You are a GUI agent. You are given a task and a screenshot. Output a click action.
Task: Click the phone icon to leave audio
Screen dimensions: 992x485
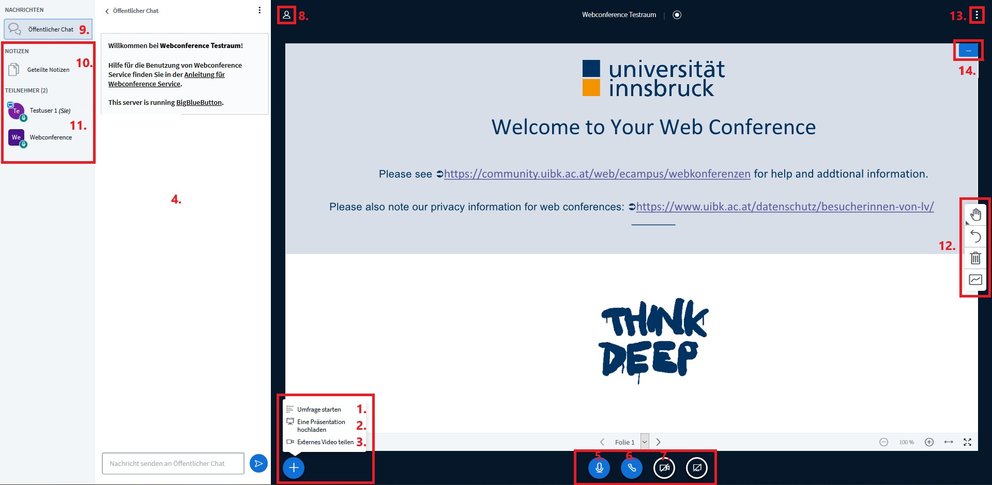pos(631,466)
